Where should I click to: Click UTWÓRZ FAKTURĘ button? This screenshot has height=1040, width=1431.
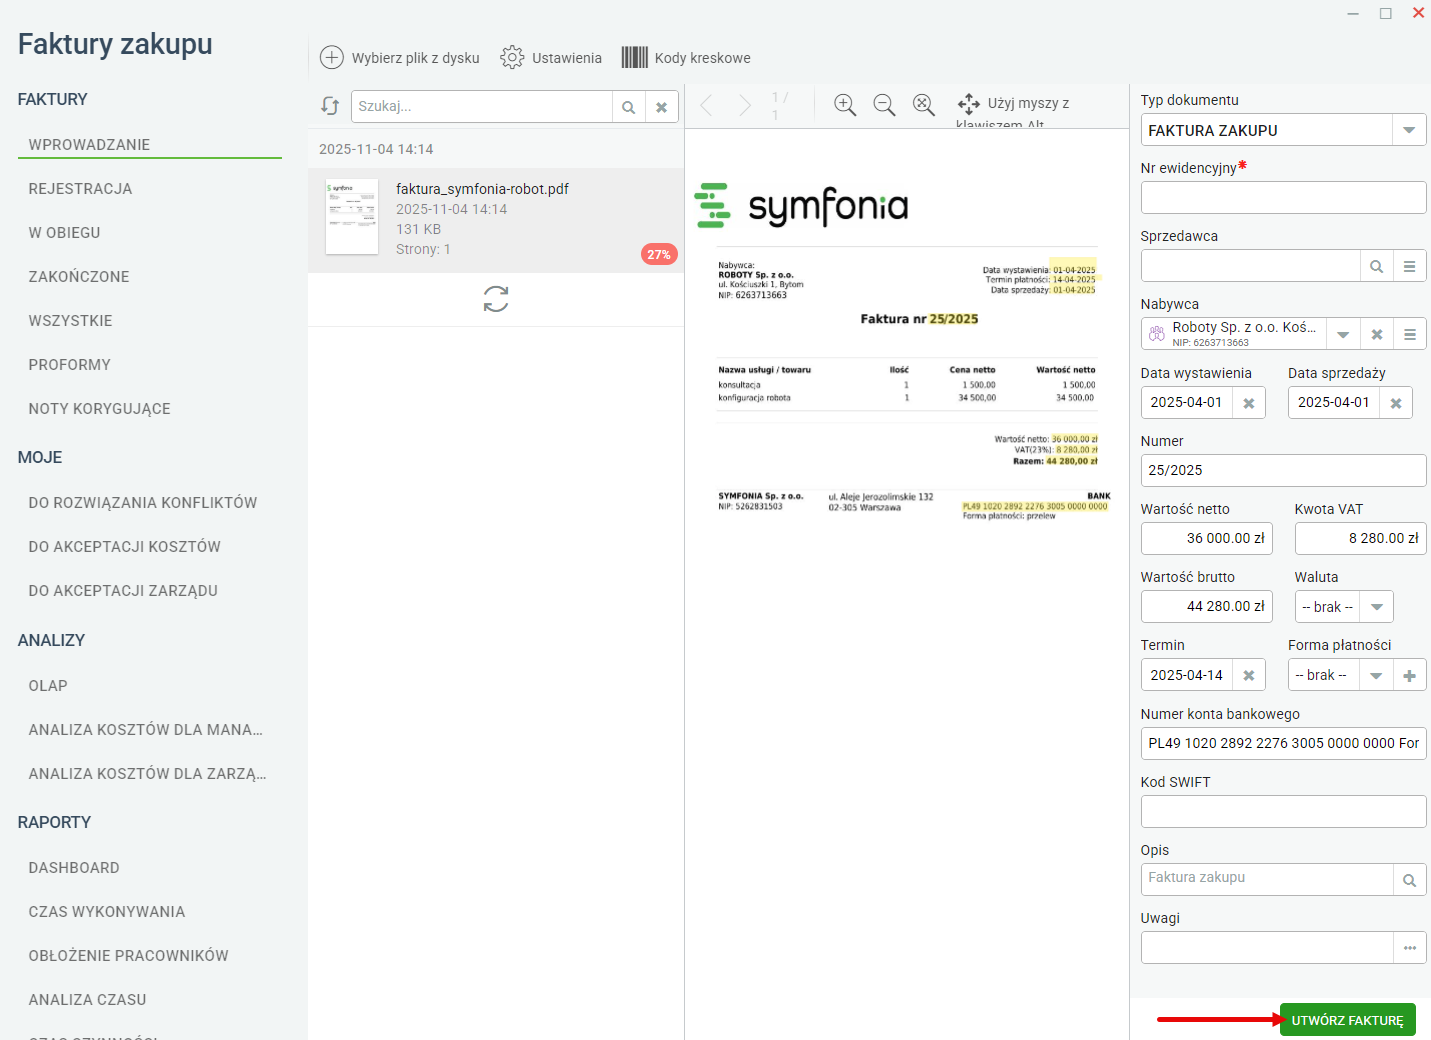pos(1347,1020)
